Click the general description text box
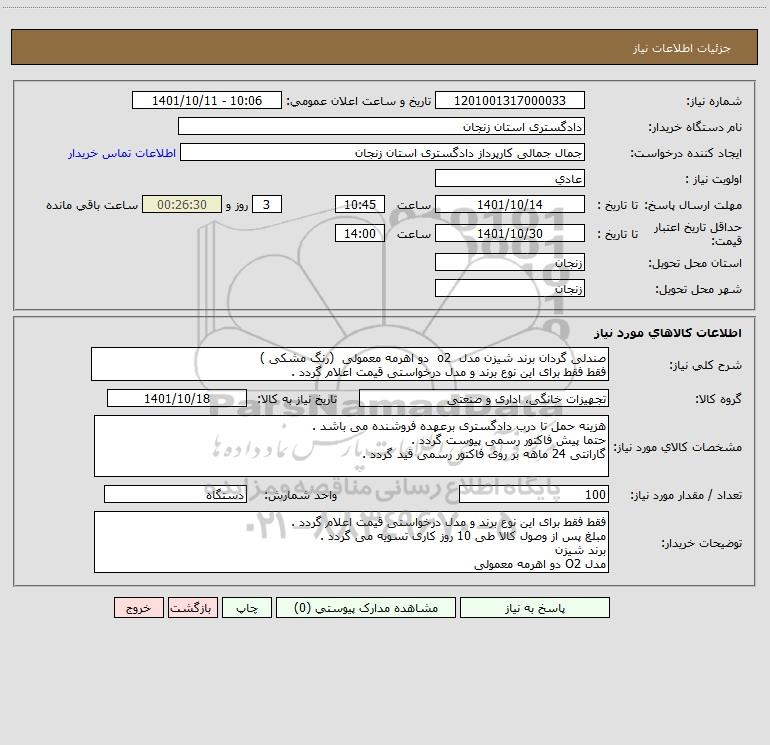This screenshot has height=745, width=770. coord(350,364)
